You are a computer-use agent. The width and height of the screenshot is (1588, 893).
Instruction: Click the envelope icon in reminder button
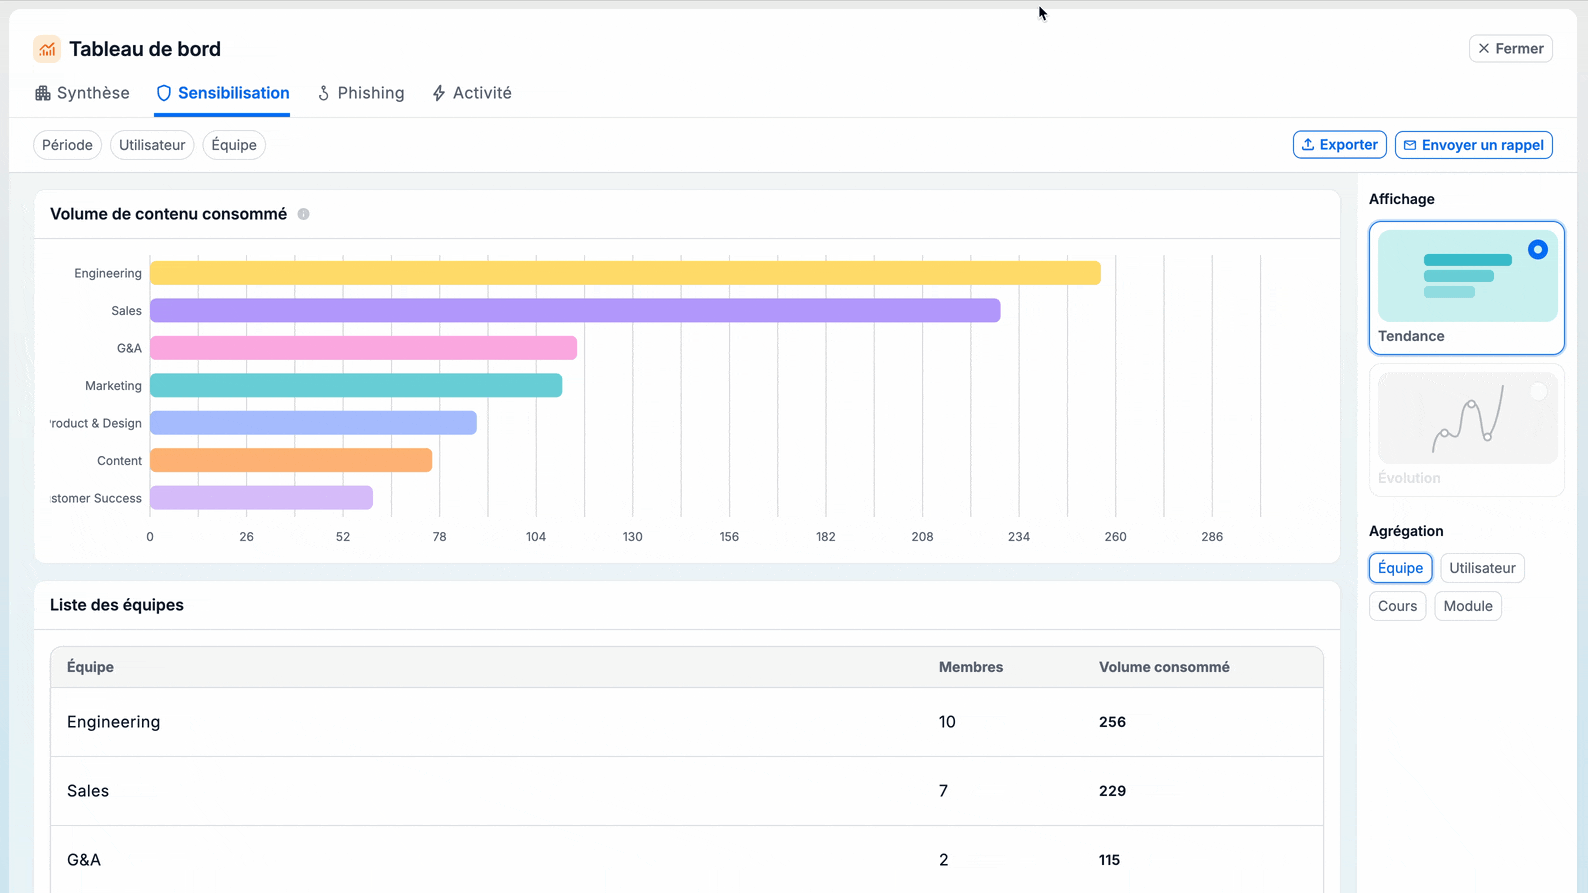1410,145
